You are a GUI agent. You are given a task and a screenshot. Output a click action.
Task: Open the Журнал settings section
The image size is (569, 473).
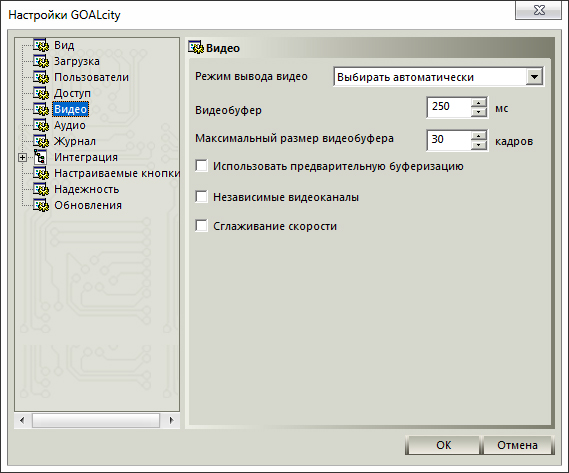click(x=75, y=141)
